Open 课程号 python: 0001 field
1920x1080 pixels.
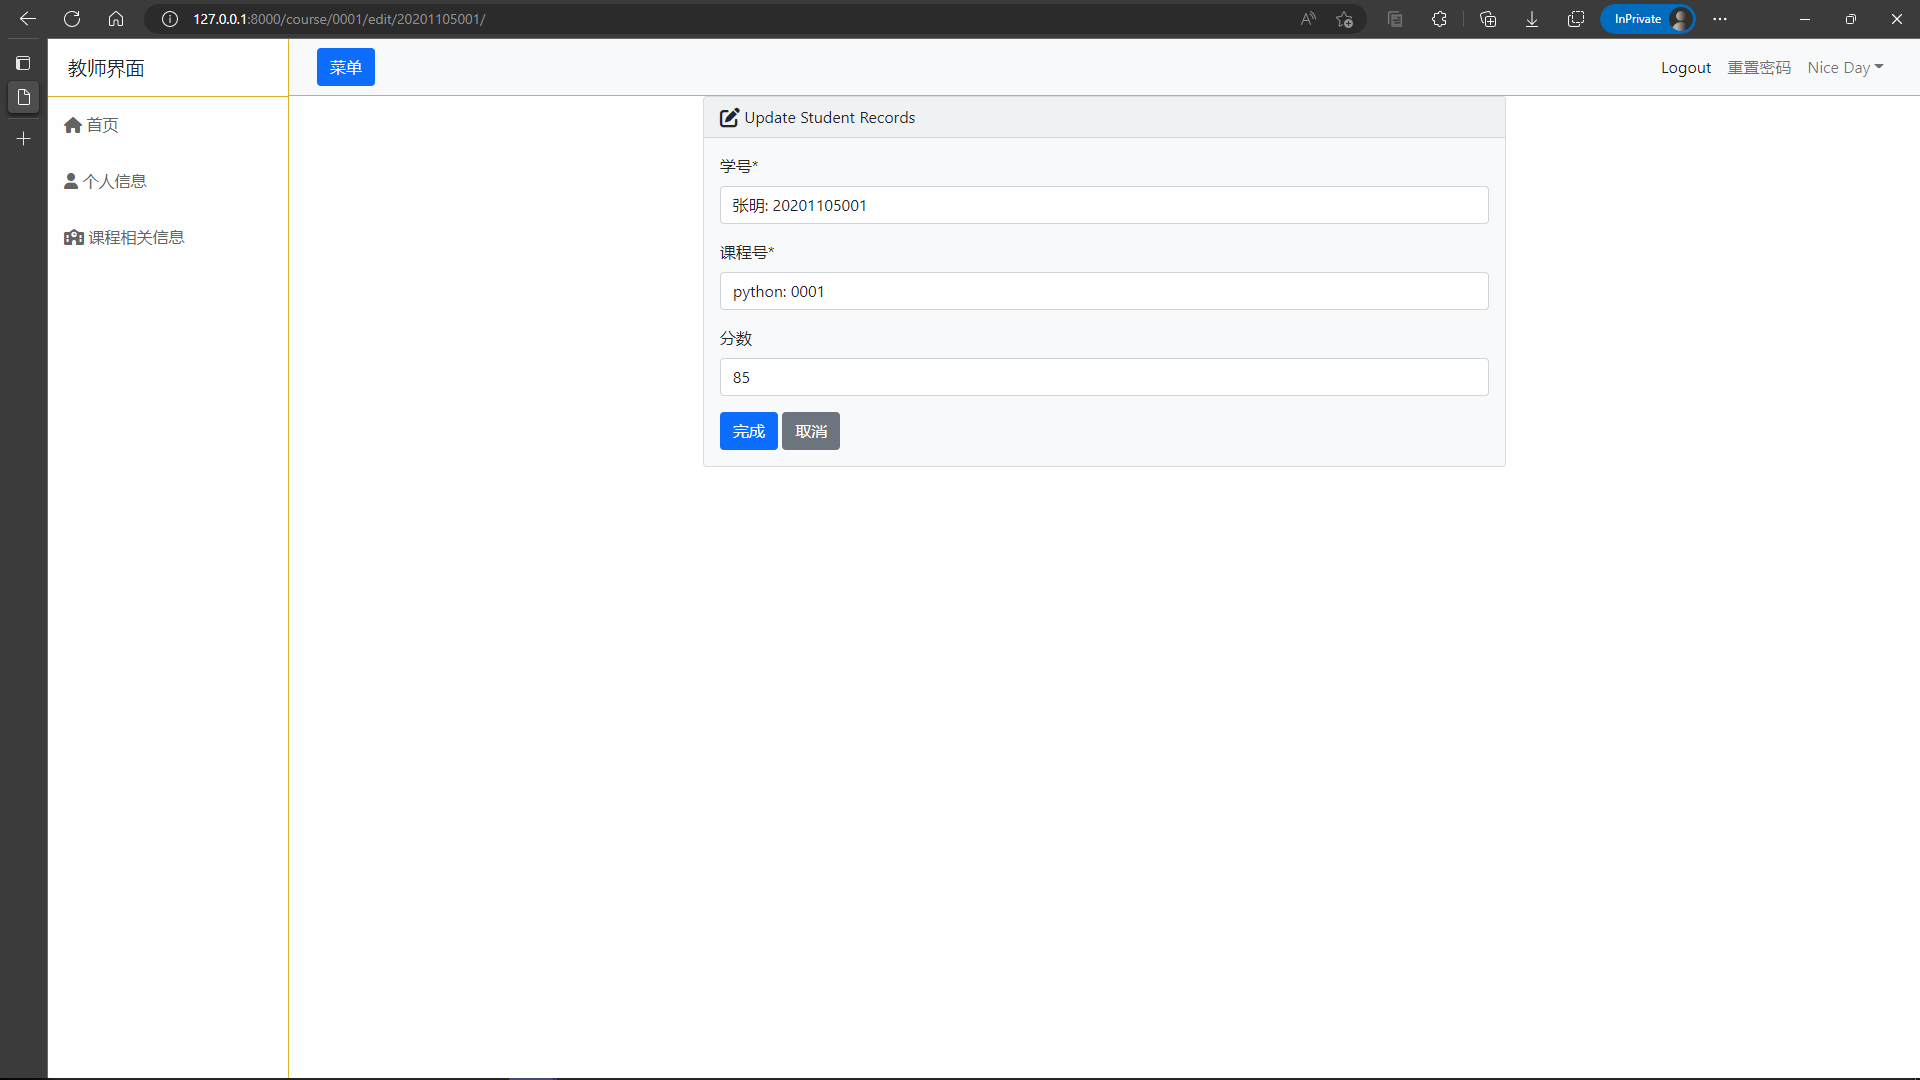[1103, 291]
